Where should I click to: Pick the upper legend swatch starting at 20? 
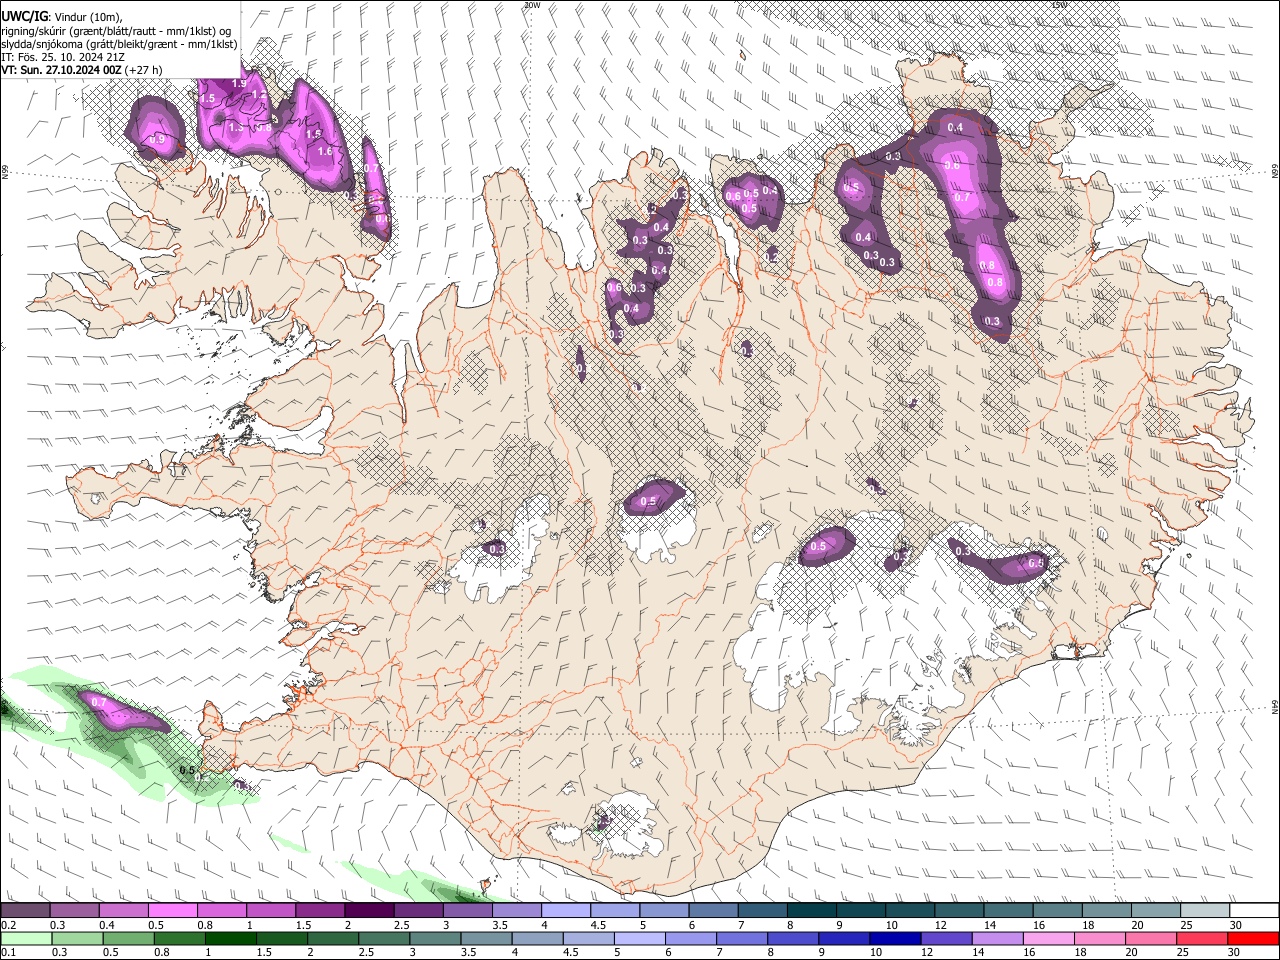[1156, 910]
